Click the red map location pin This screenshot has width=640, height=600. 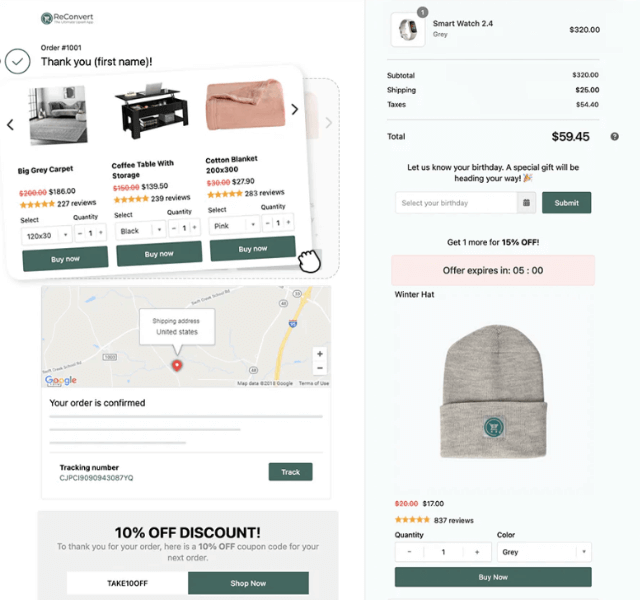(177, 365)
